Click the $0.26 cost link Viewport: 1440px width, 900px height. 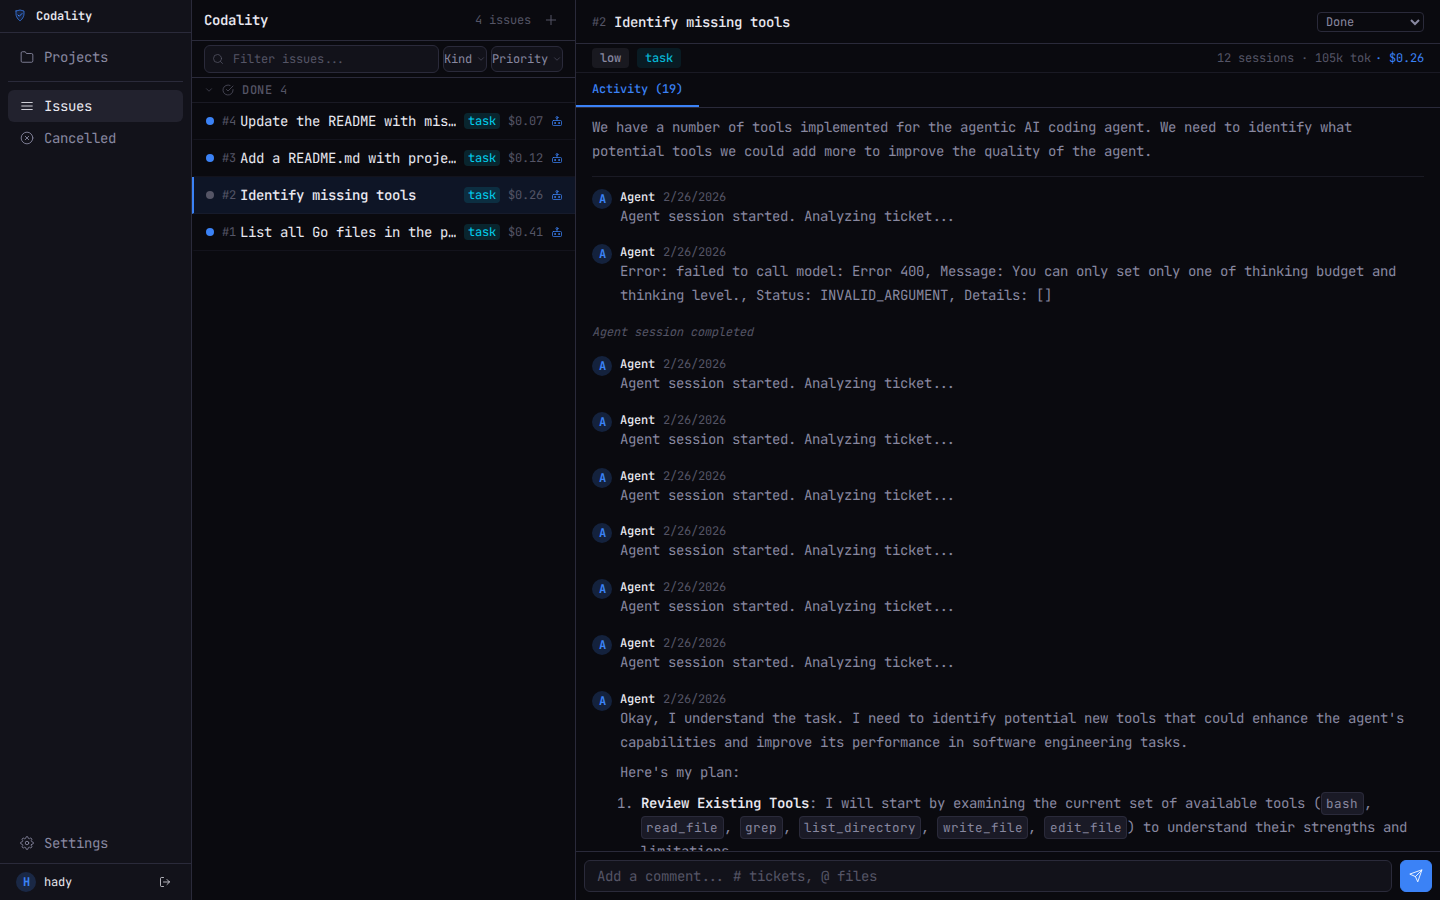(1406, 57)
